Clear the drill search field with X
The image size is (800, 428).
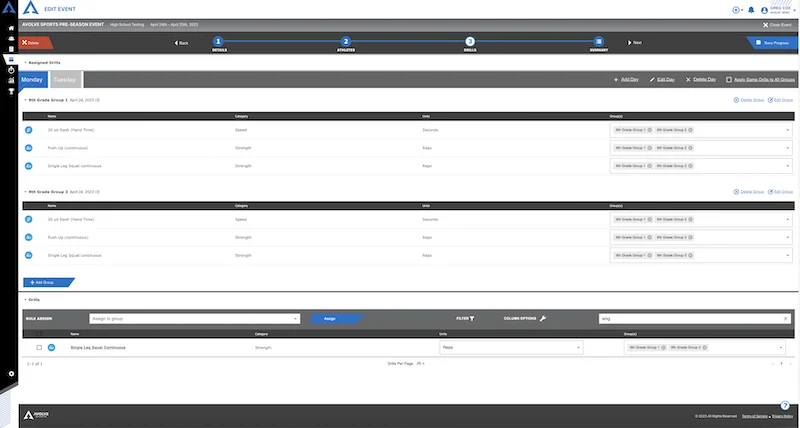786,319
